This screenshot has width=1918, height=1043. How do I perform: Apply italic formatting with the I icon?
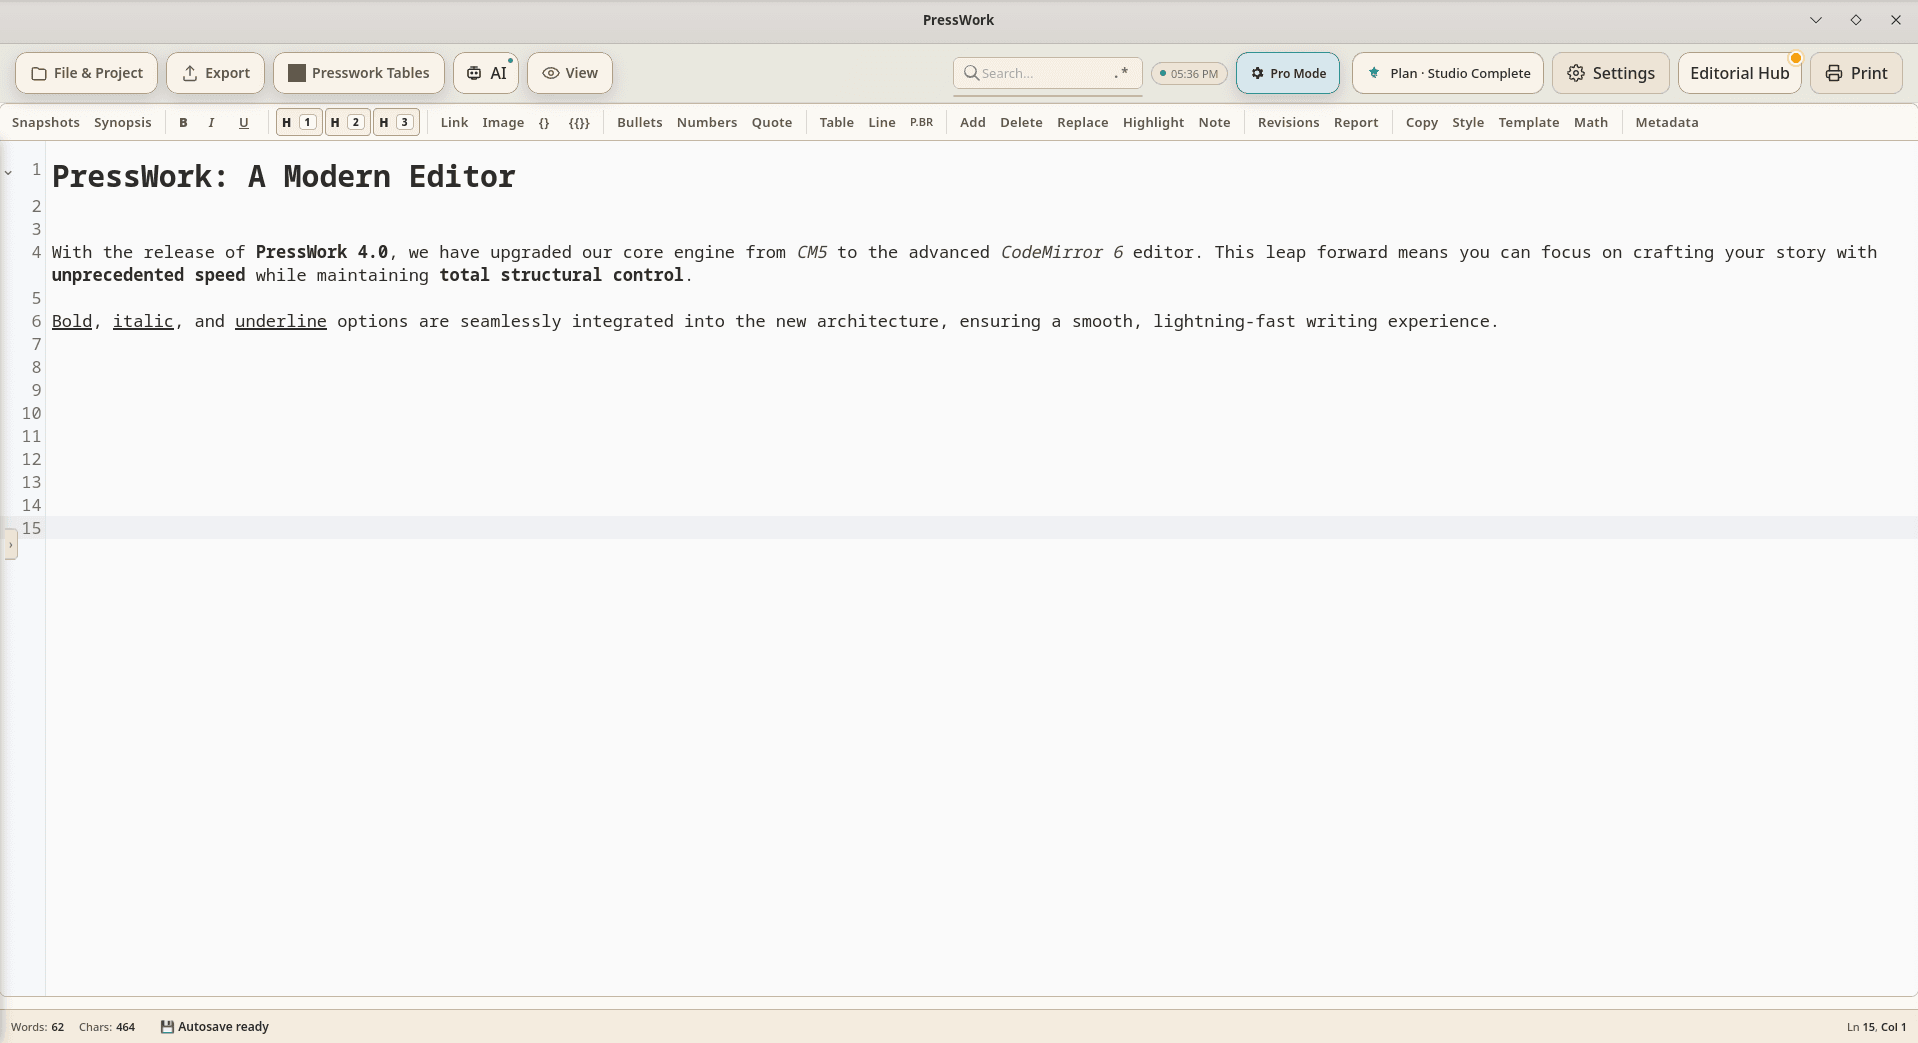(211, 122)
